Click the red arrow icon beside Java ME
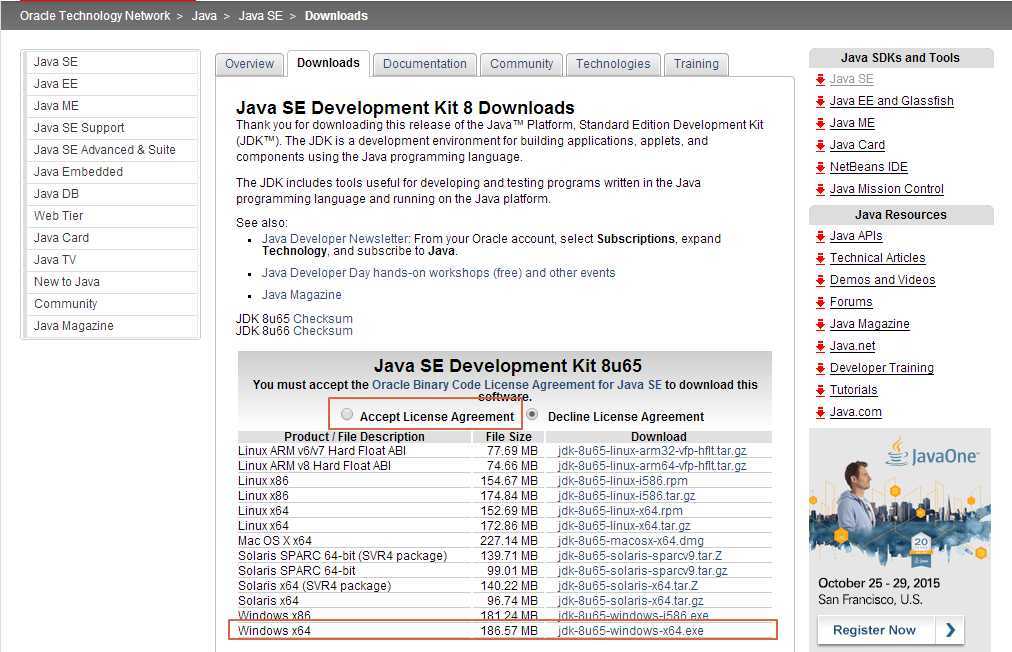 tap(820, 123)
